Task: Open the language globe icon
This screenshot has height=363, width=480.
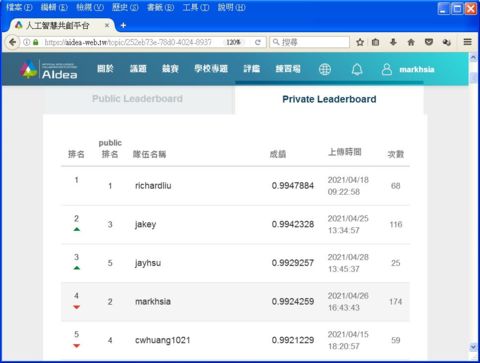Action: tap(325, 69)
